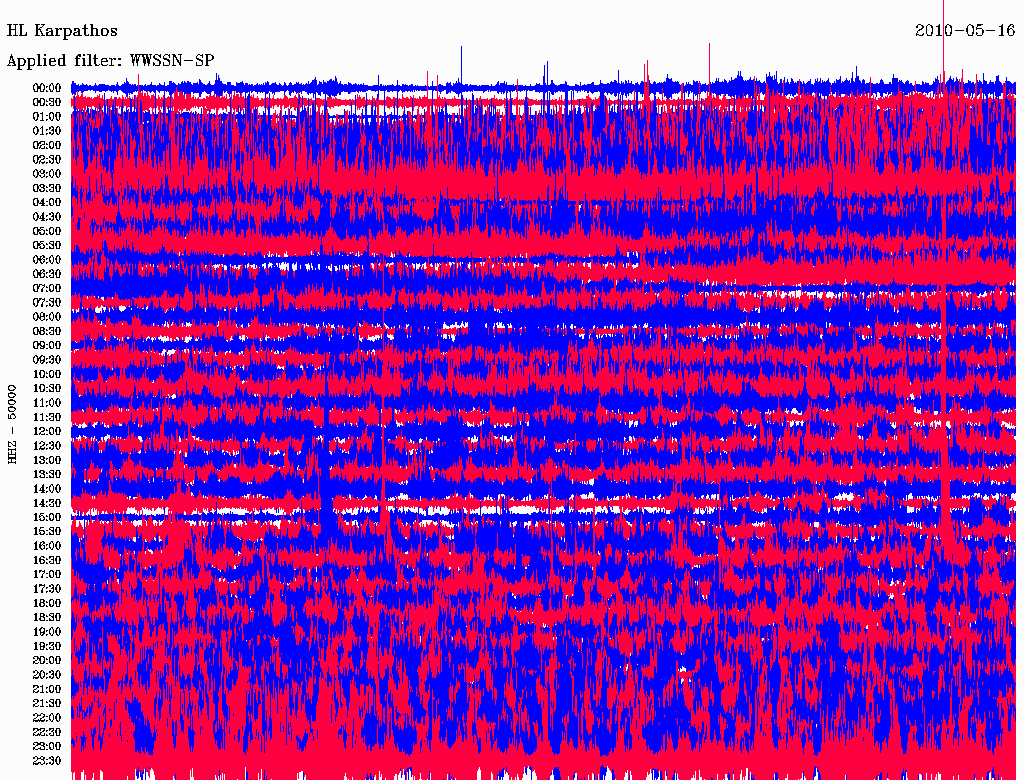
Task: Select the 21:00 time label
Action: pos(47,689)
